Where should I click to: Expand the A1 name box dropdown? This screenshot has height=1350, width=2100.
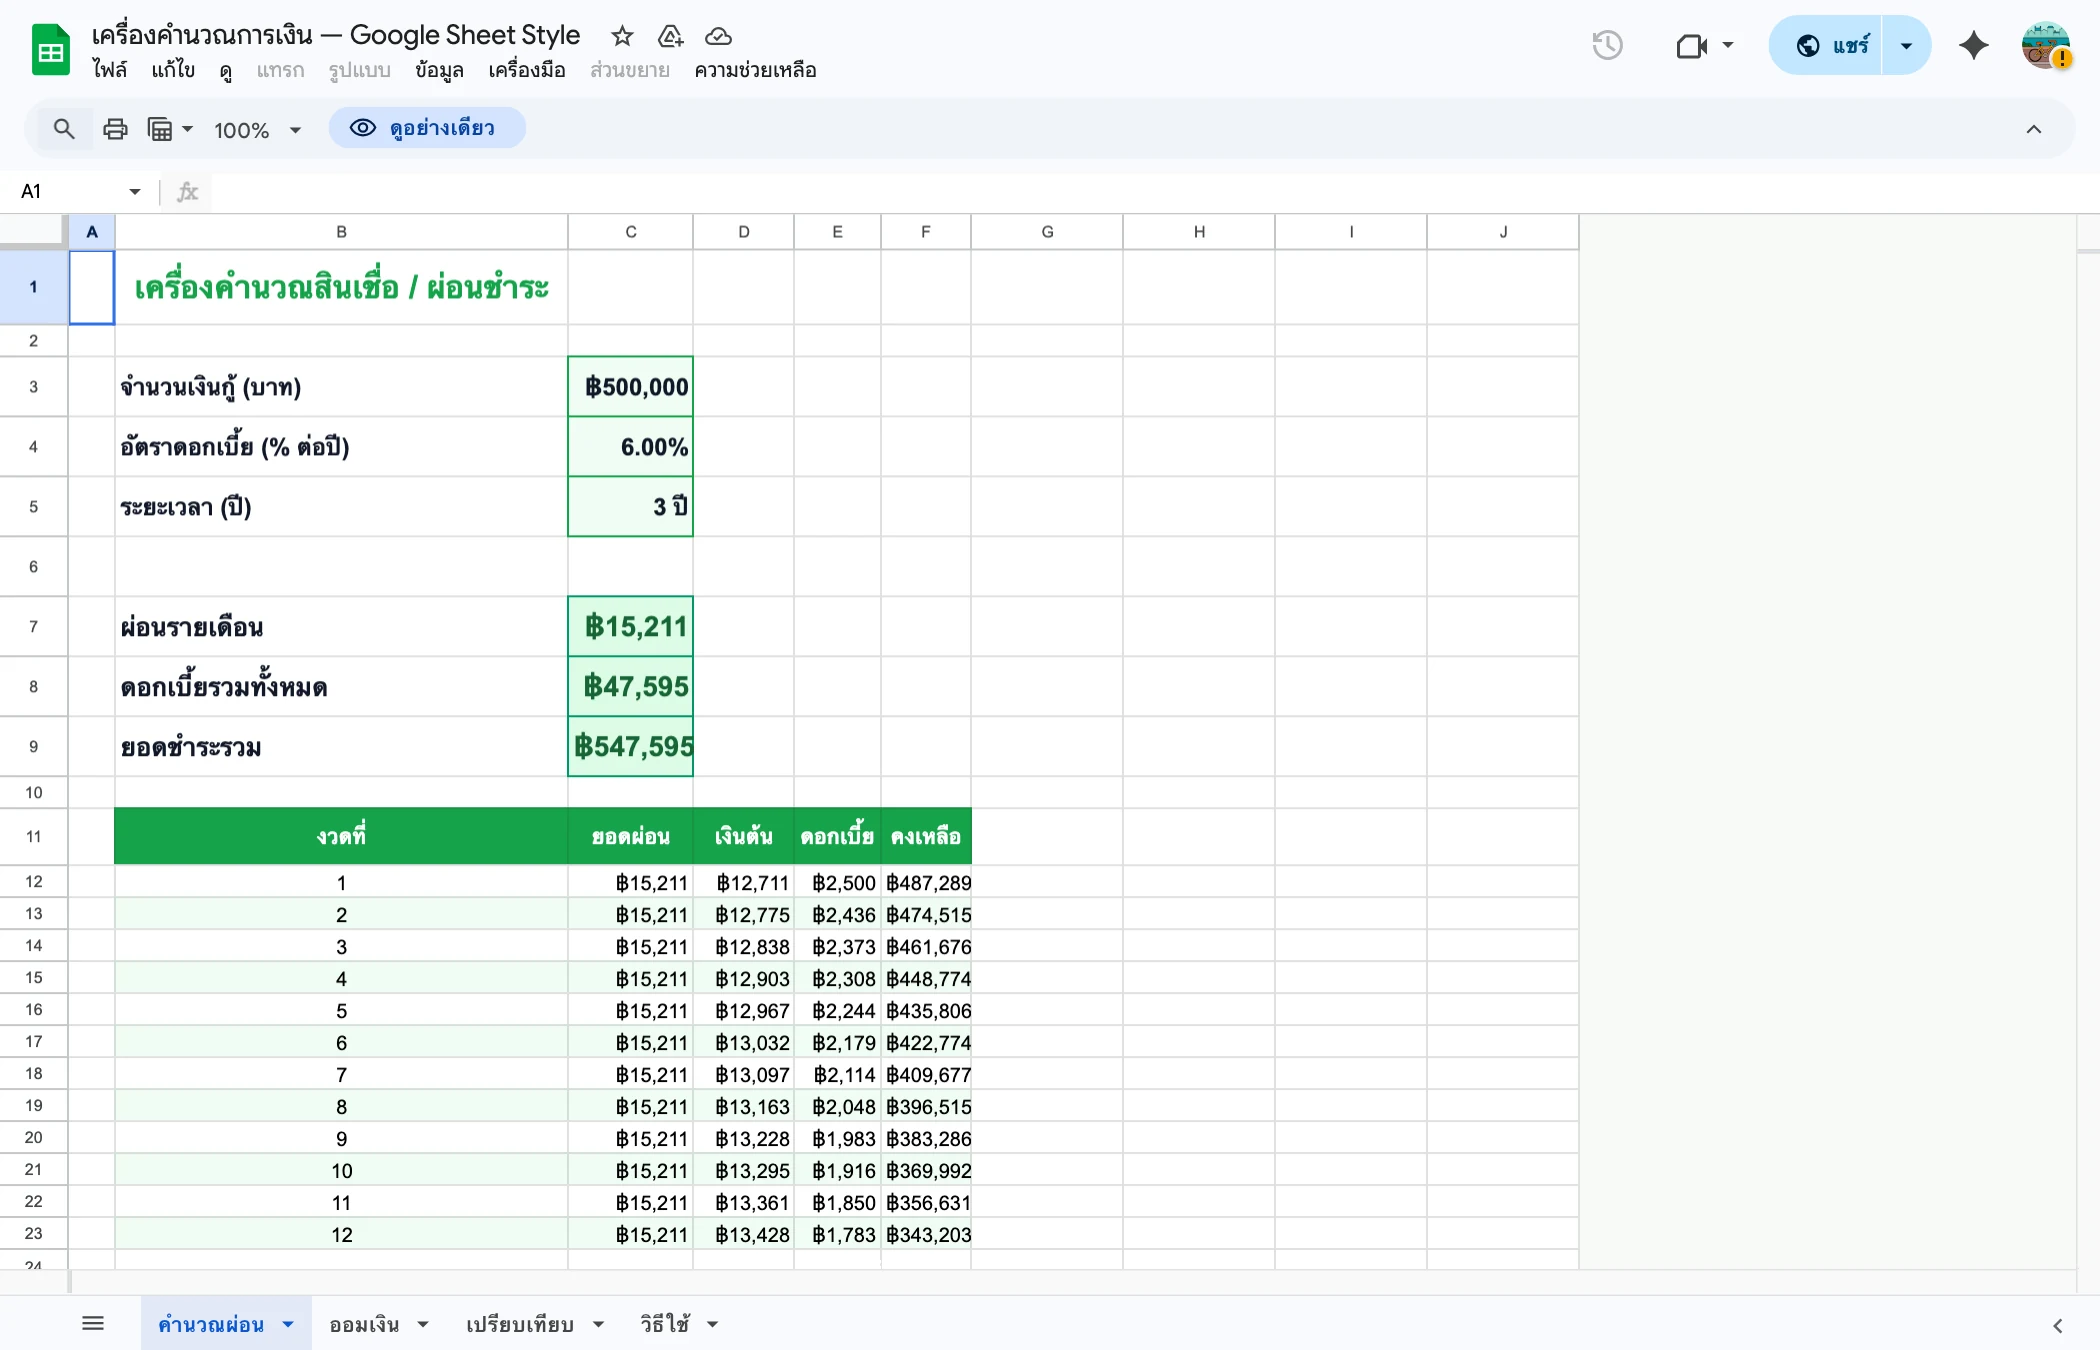click(134, 191)
